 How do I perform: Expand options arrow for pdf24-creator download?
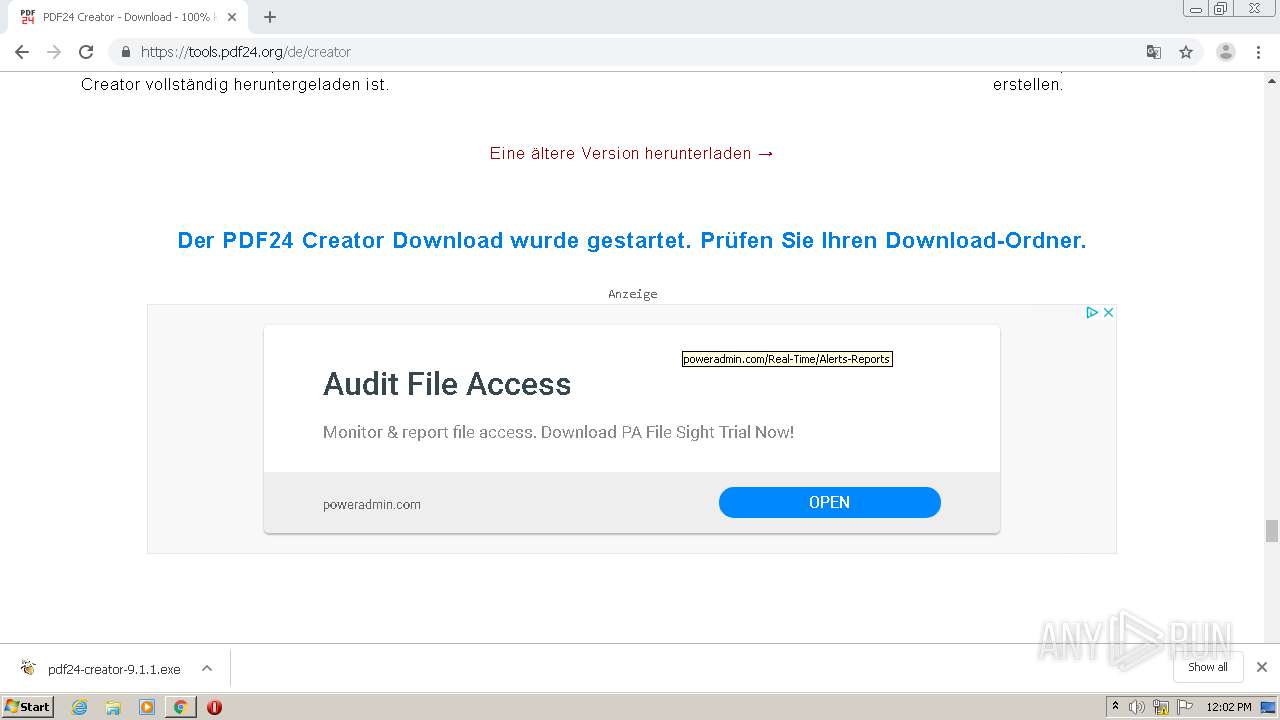[x=207, y=668]
